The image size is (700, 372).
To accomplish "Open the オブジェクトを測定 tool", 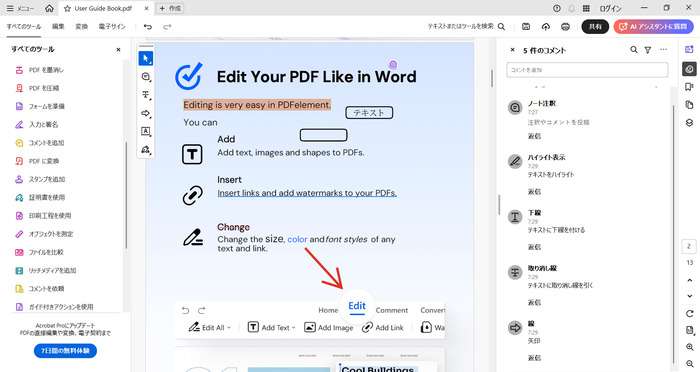I will click(x=44, y=234).
